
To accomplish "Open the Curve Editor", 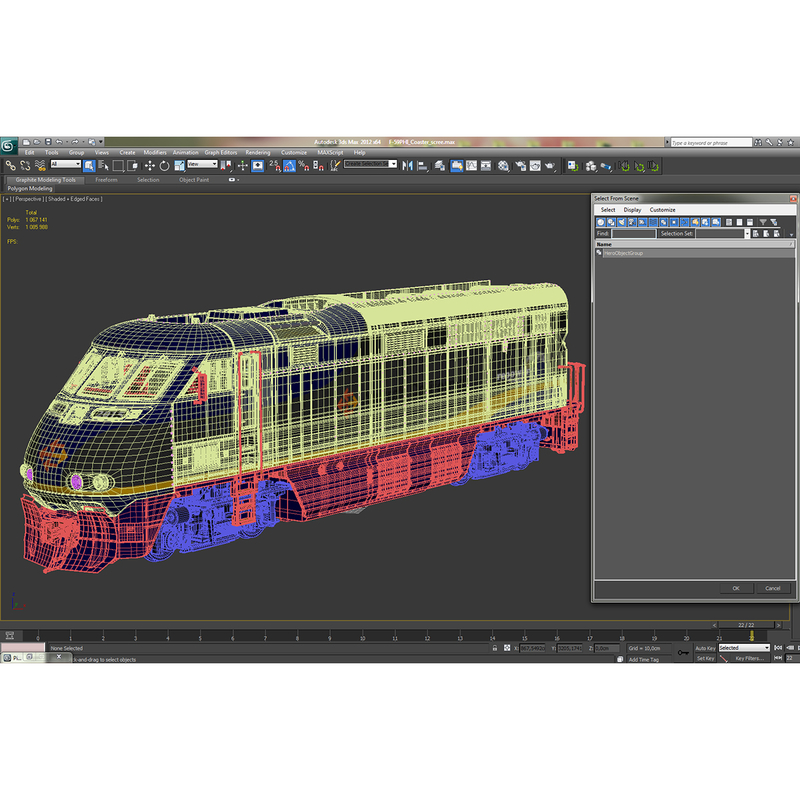I will click(471, 166).
